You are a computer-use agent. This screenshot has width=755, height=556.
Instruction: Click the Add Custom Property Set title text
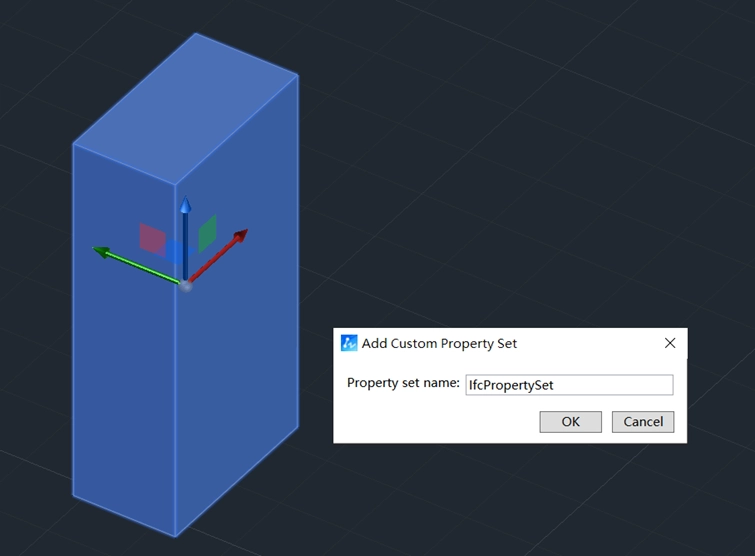(439, 343)
